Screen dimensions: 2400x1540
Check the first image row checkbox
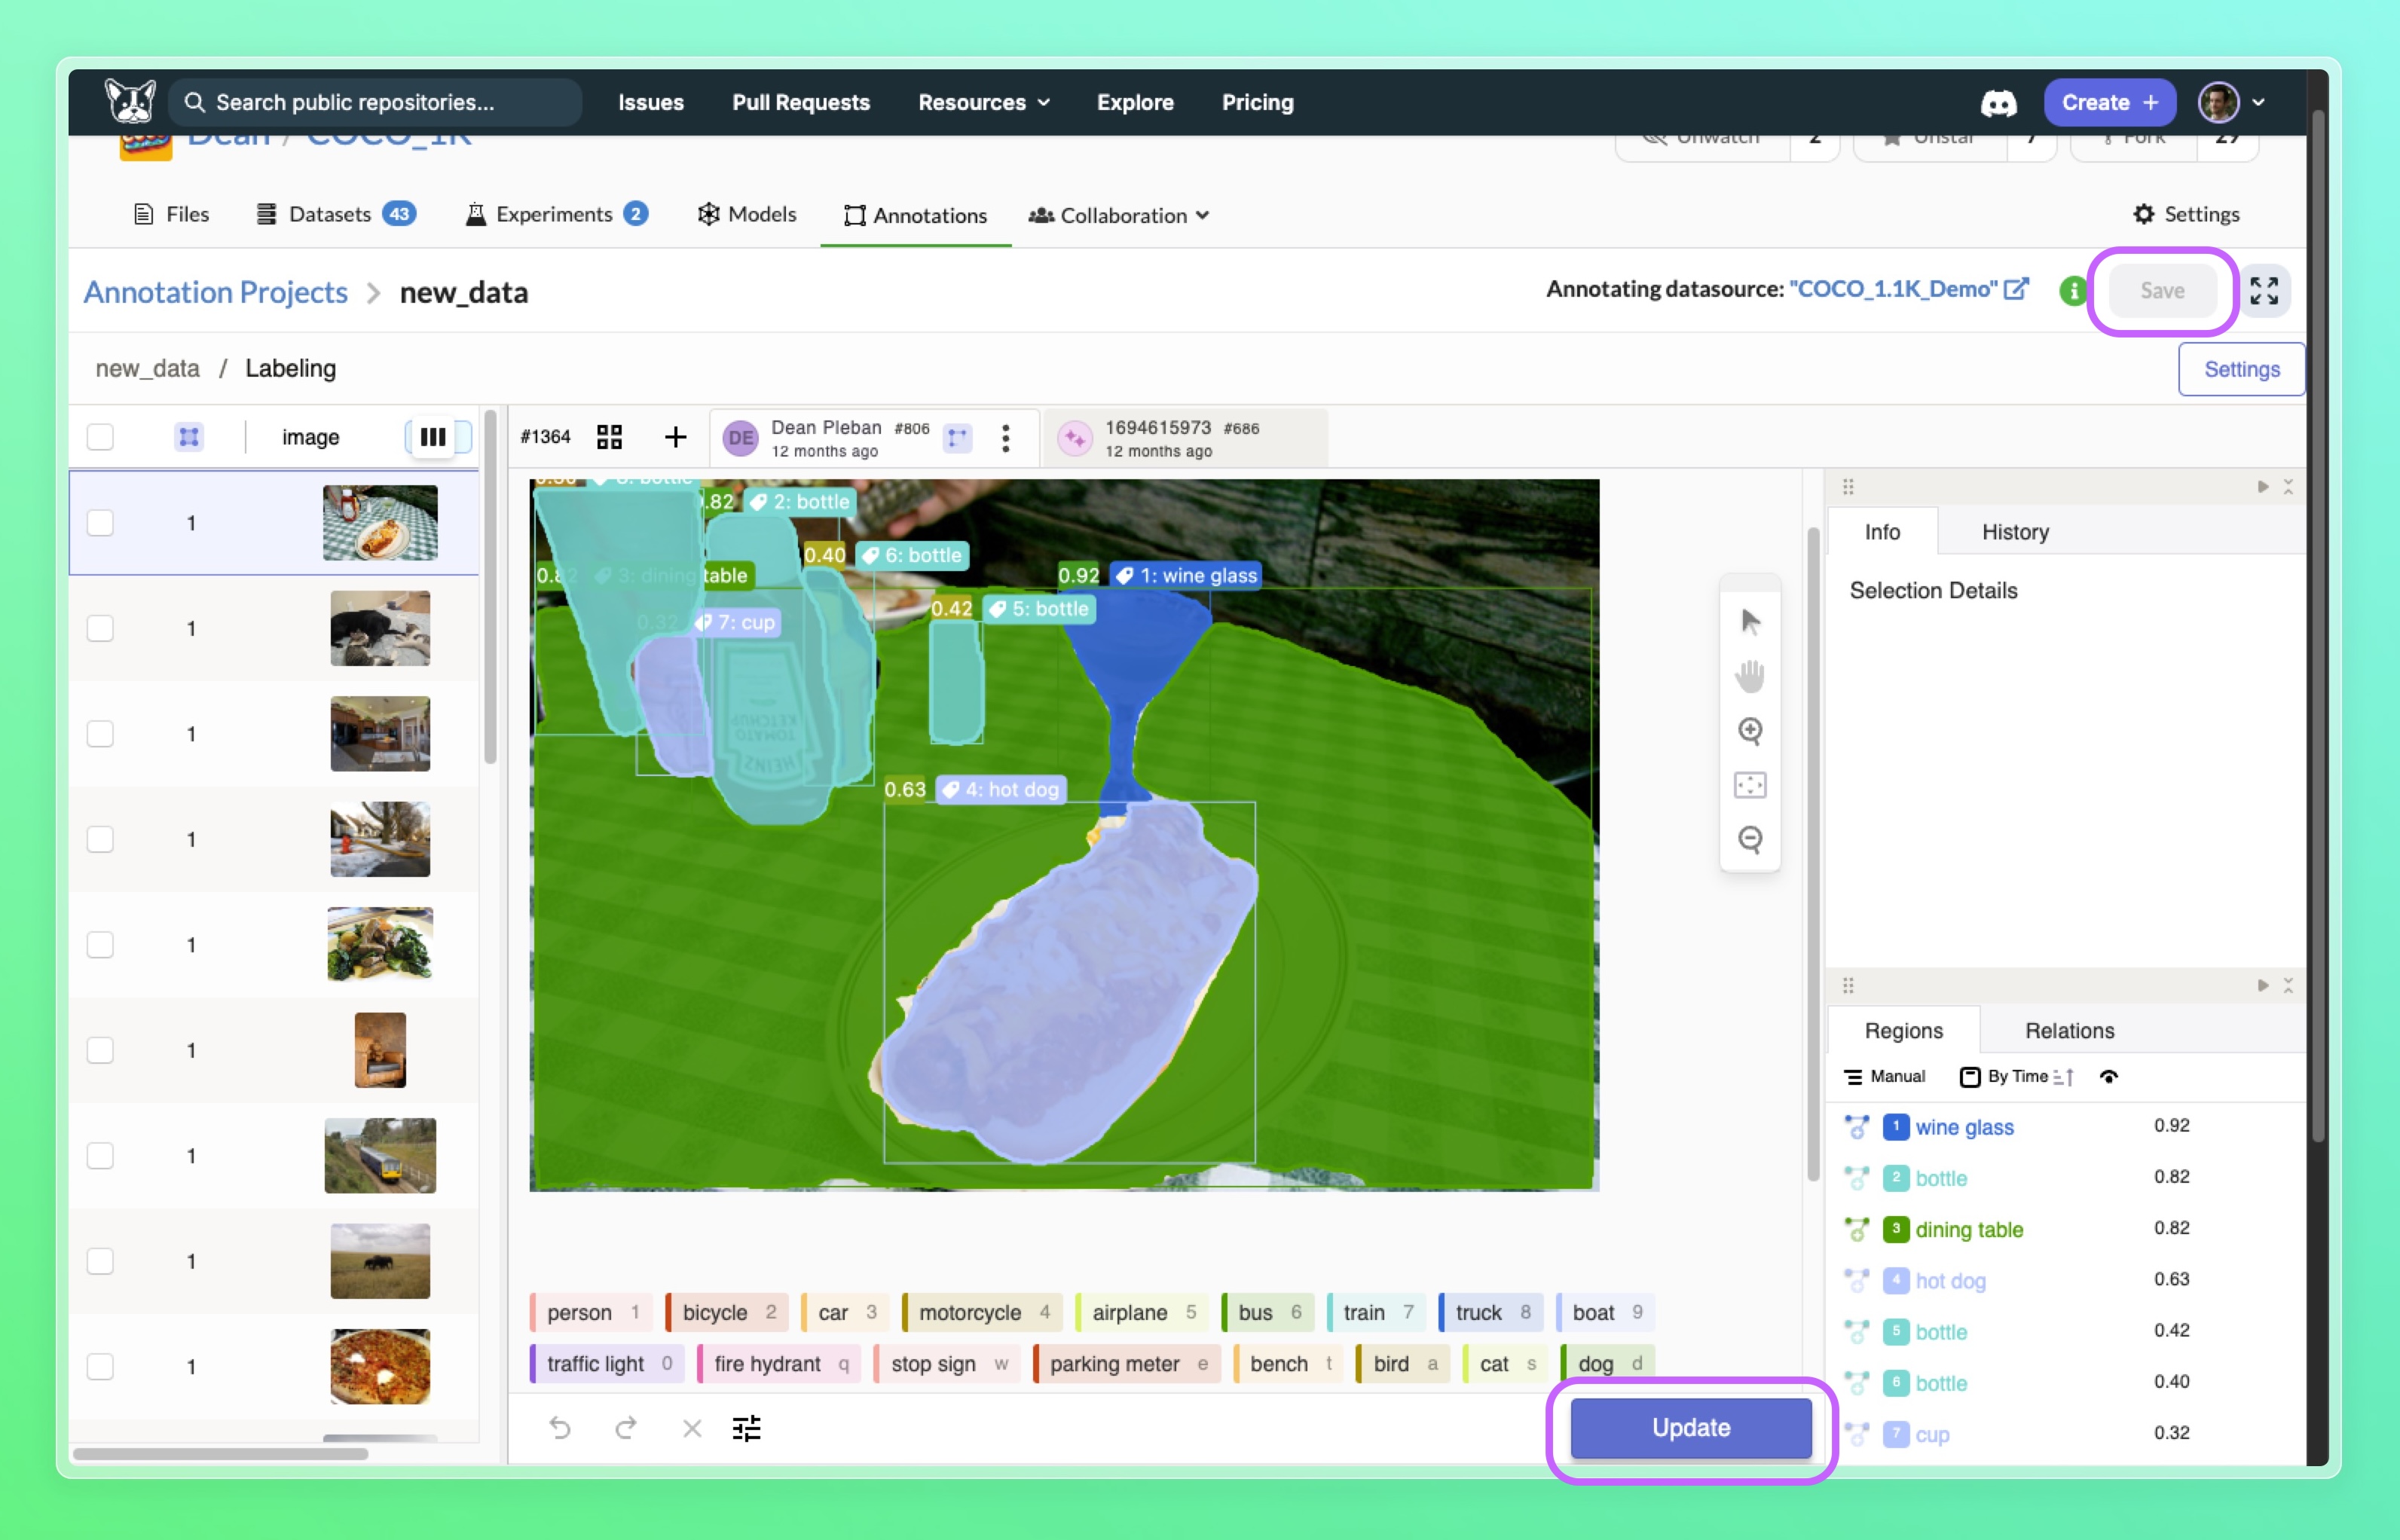pyautogui.click(x=99, y=520)
